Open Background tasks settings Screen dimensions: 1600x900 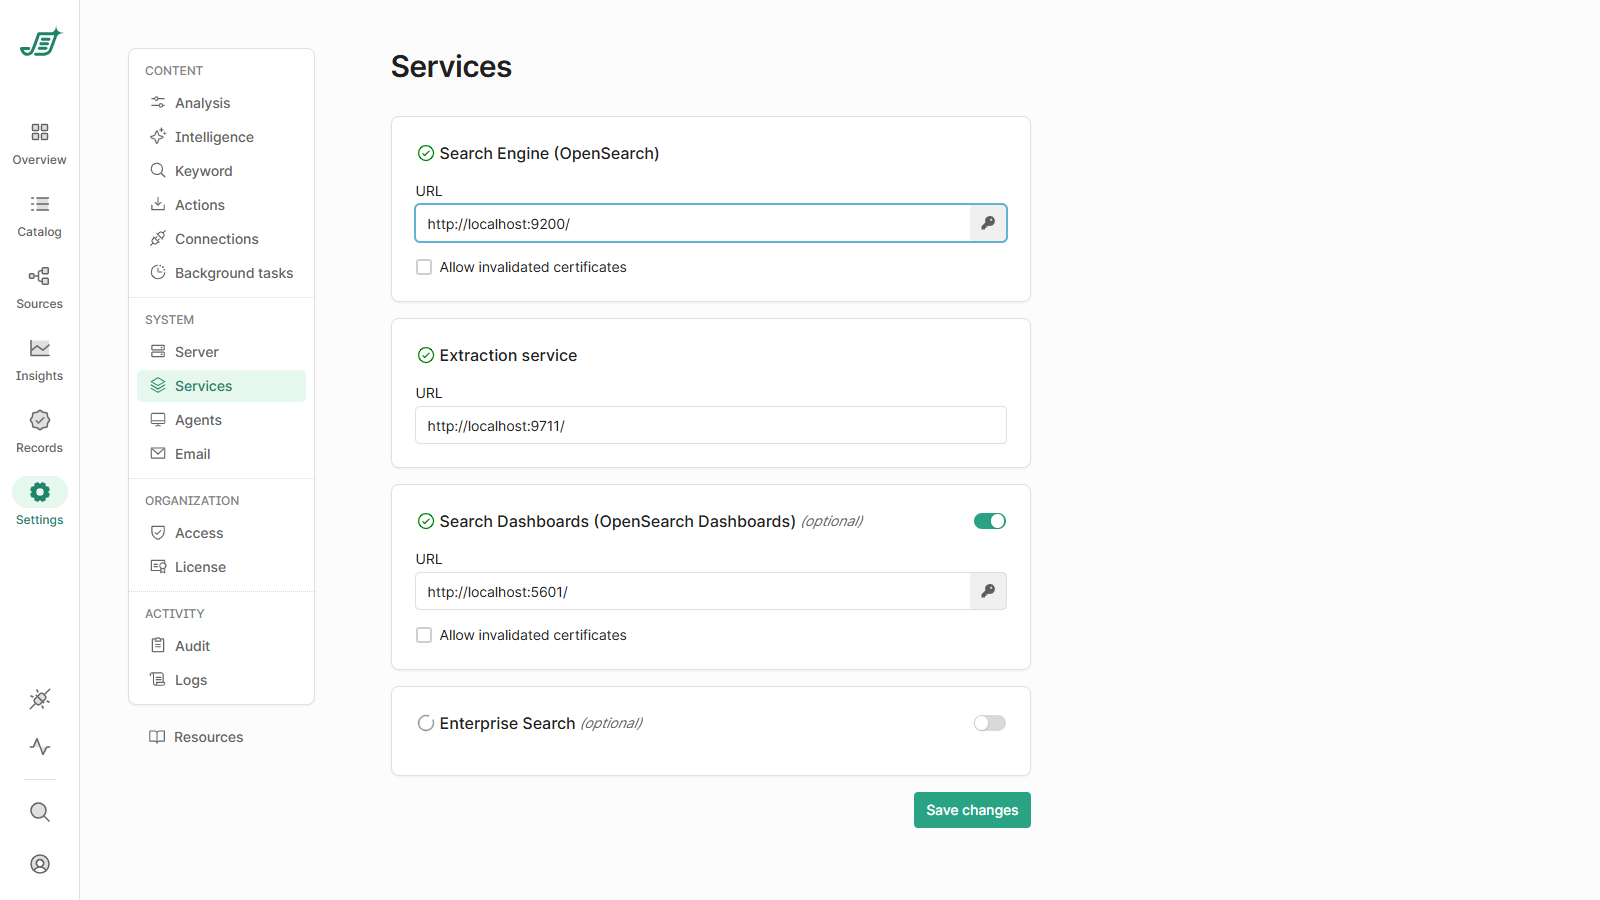click(x=221, y=273)
